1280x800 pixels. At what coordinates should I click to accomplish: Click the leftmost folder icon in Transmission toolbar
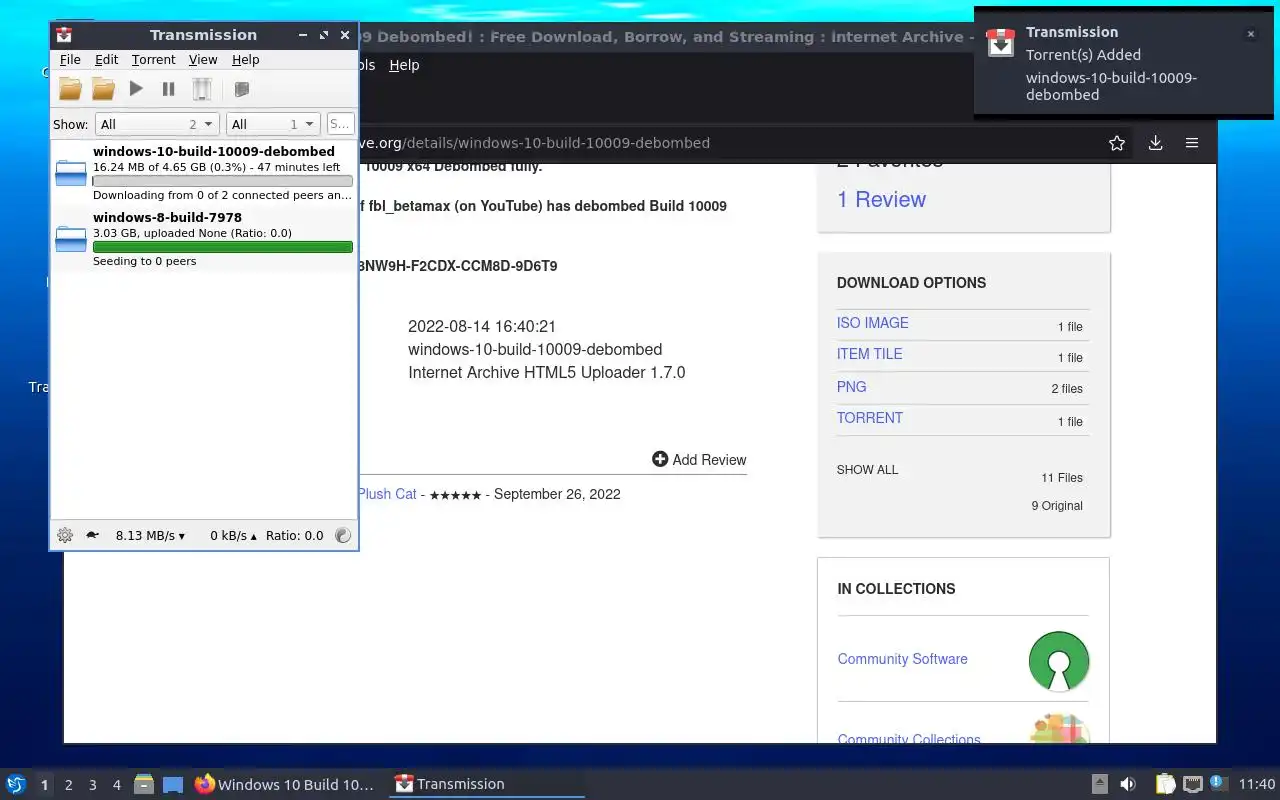70,89
